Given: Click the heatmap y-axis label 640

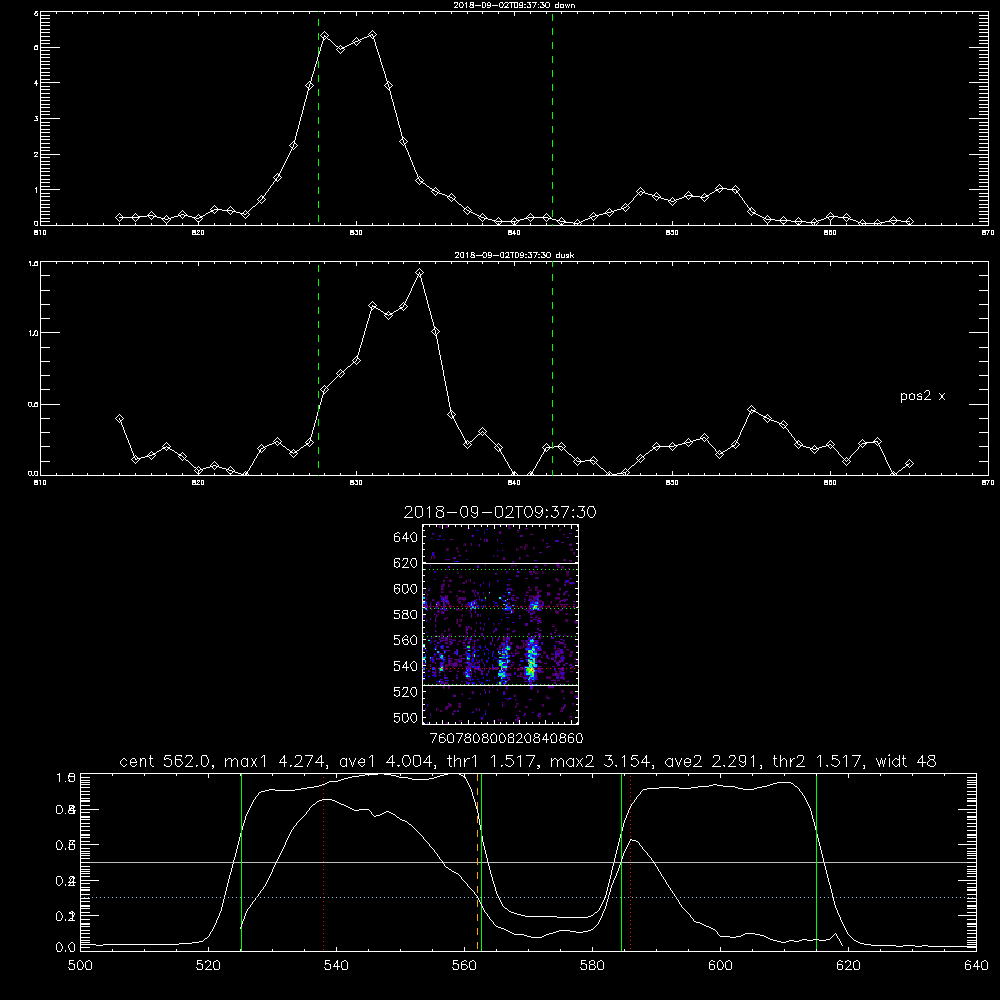Looking at the screenshot, I should (x=405, y=538).
